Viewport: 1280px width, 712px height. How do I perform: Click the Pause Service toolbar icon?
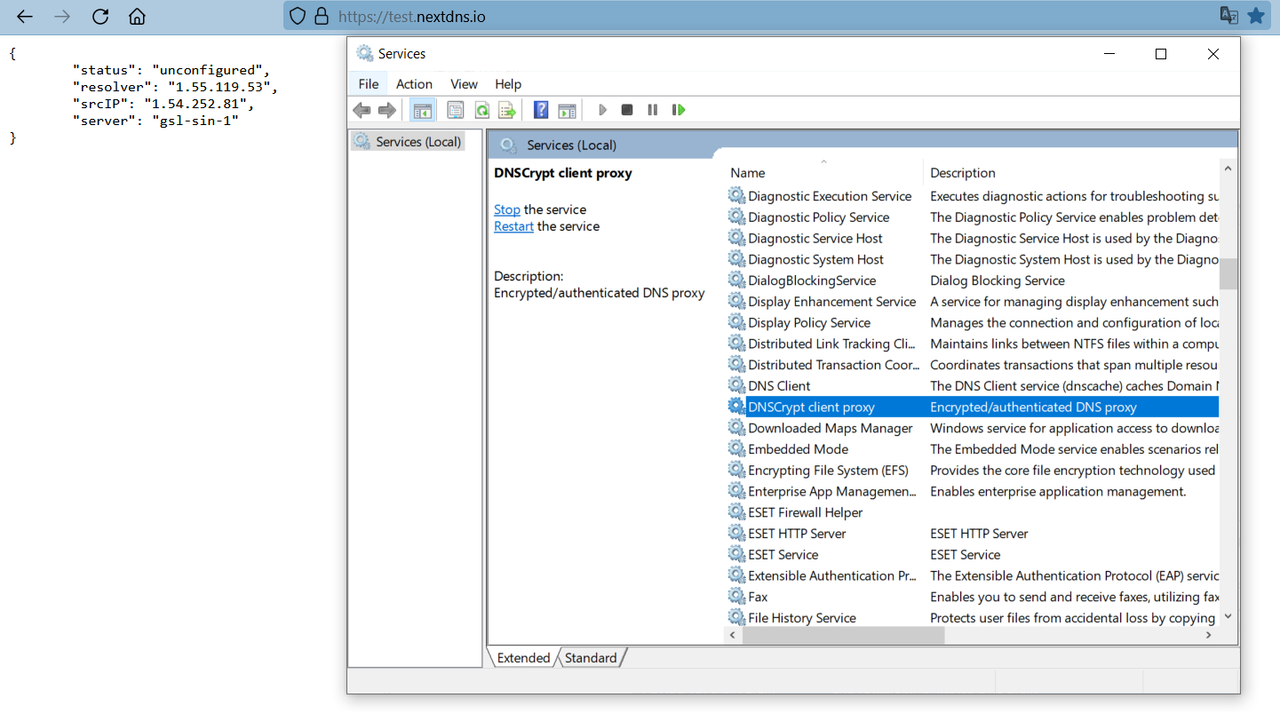[653, 110]
